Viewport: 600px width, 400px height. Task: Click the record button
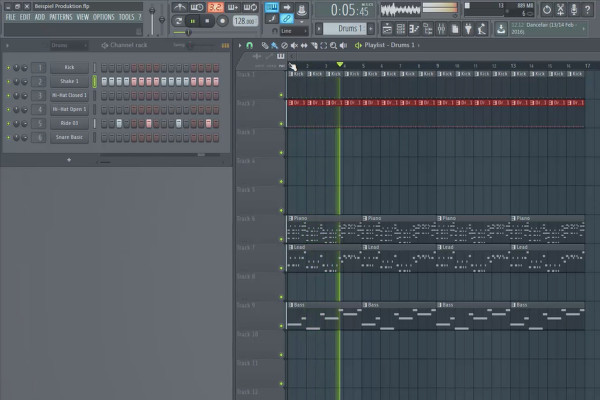(x=222, y=21)
